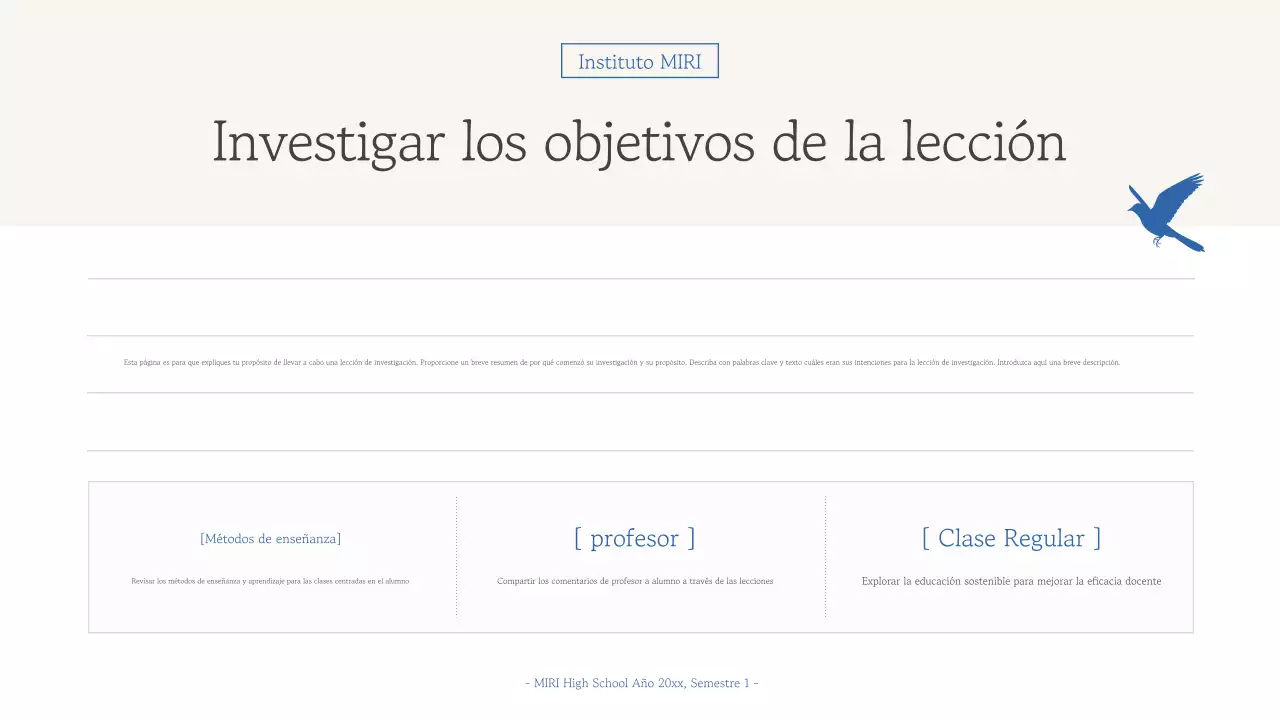This screenshot has height=720, width=1280.
Task: Click the top horizontal divider line
Action: pyautogui.click(x=640, y=278)
